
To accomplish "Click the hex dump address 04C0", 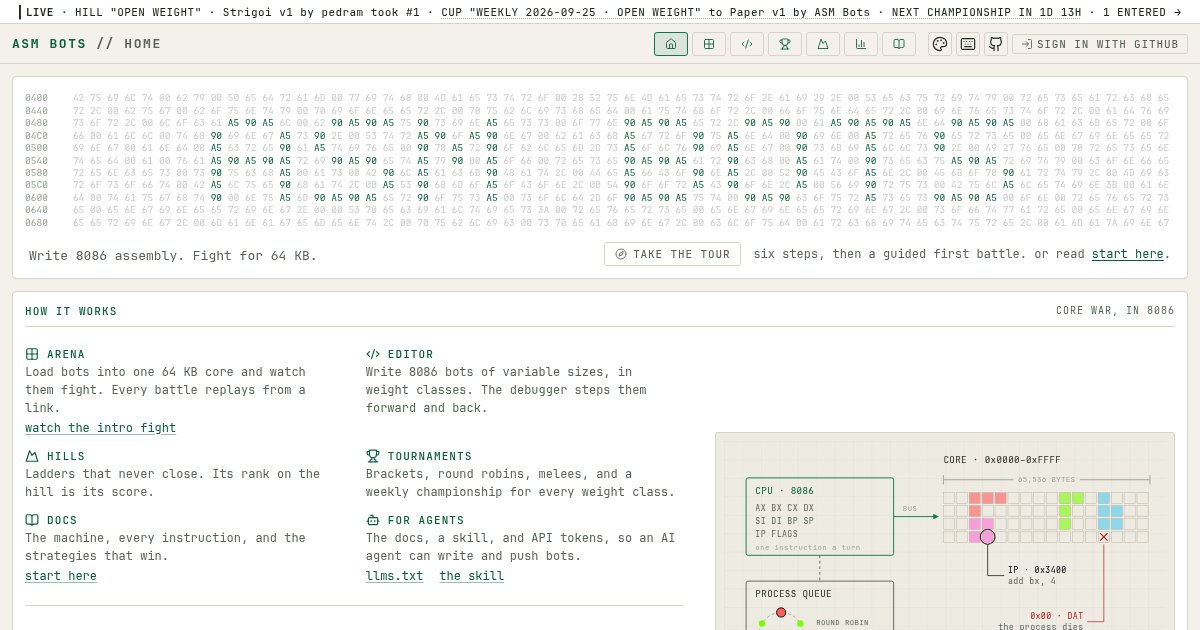I will click(36, 135).
